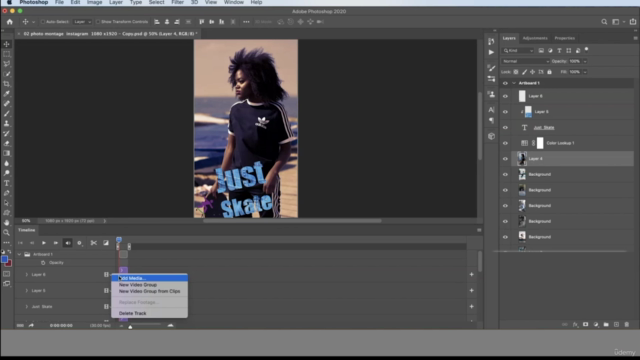Enable Show Transform Controls checkbox
Screen dimensions: 640x360
tap(98, 22)
